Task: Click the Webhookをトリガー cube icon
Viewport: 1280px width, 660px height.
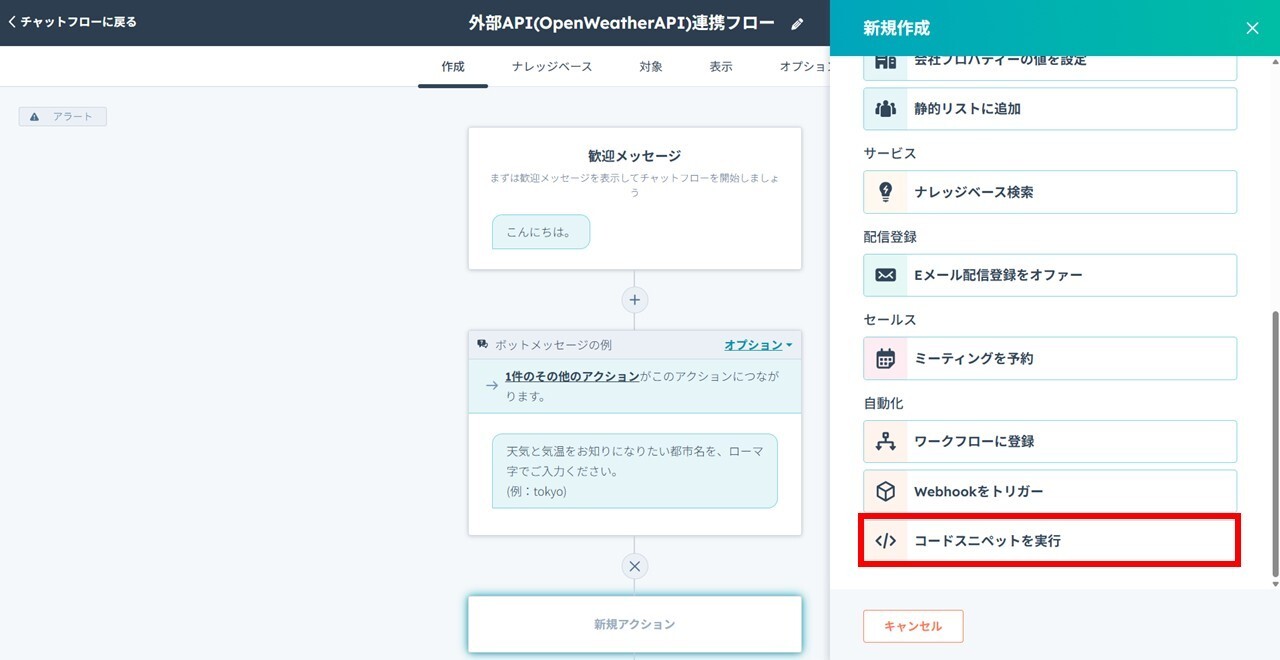Action: click(x=886, y=491)
